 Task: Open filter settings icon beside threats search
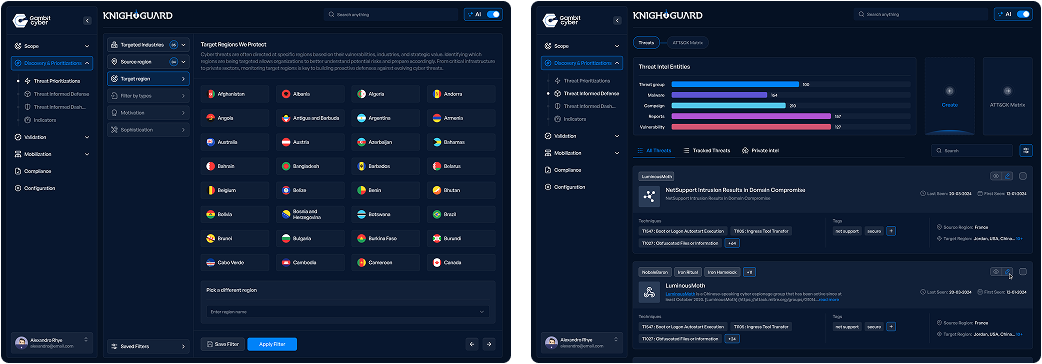(1026, 151)
